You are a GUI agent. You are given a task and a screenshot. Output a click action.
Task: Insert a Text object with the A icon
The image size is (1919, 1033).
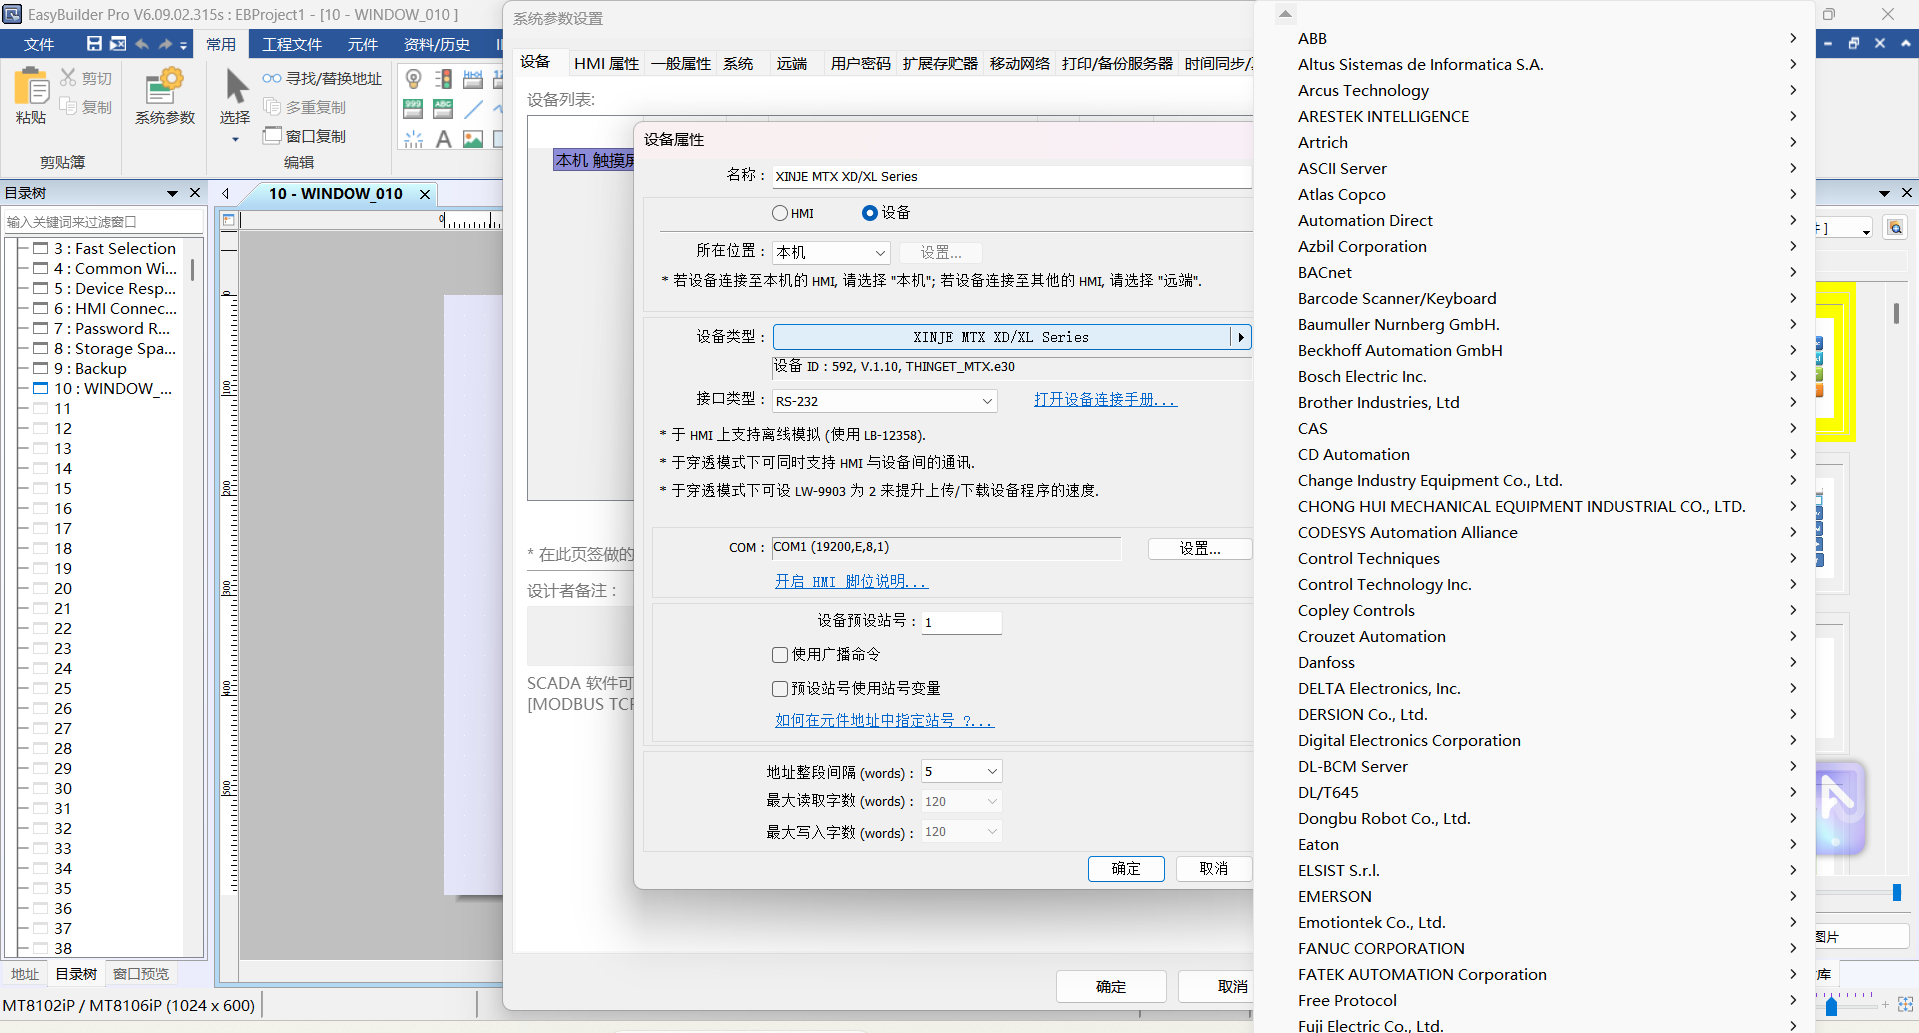click(443, 139)
